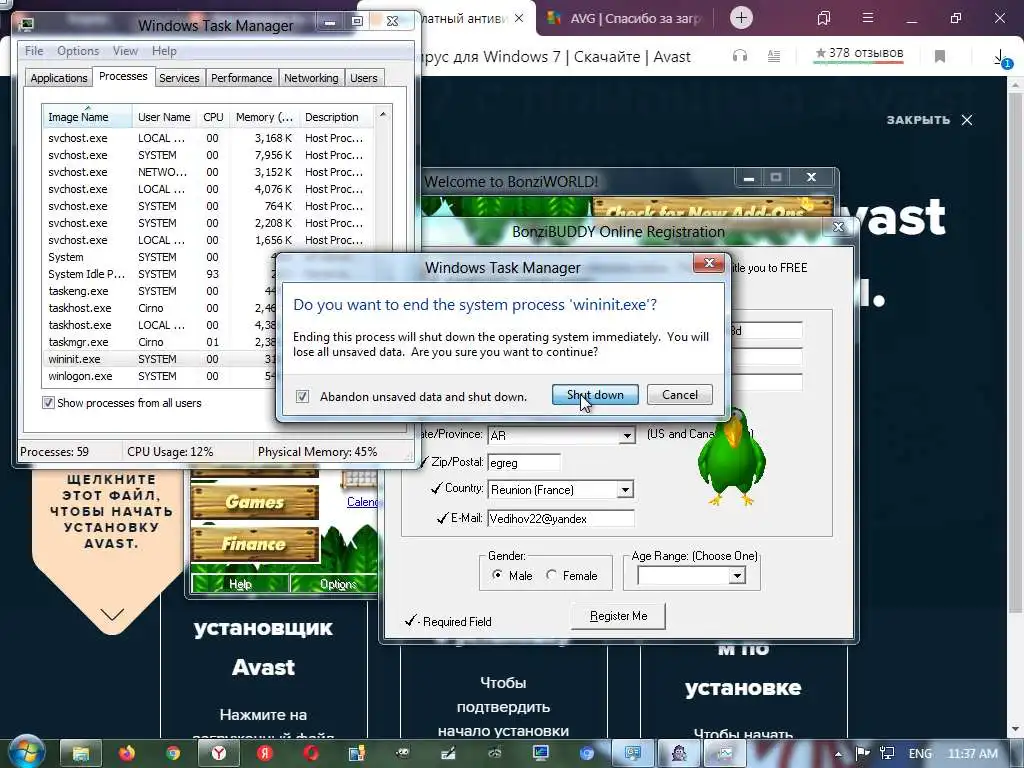Open Finance in BonziWORLD
Image resolution: width=1024 pixels, height=768 pixels.
pos(255,543)
